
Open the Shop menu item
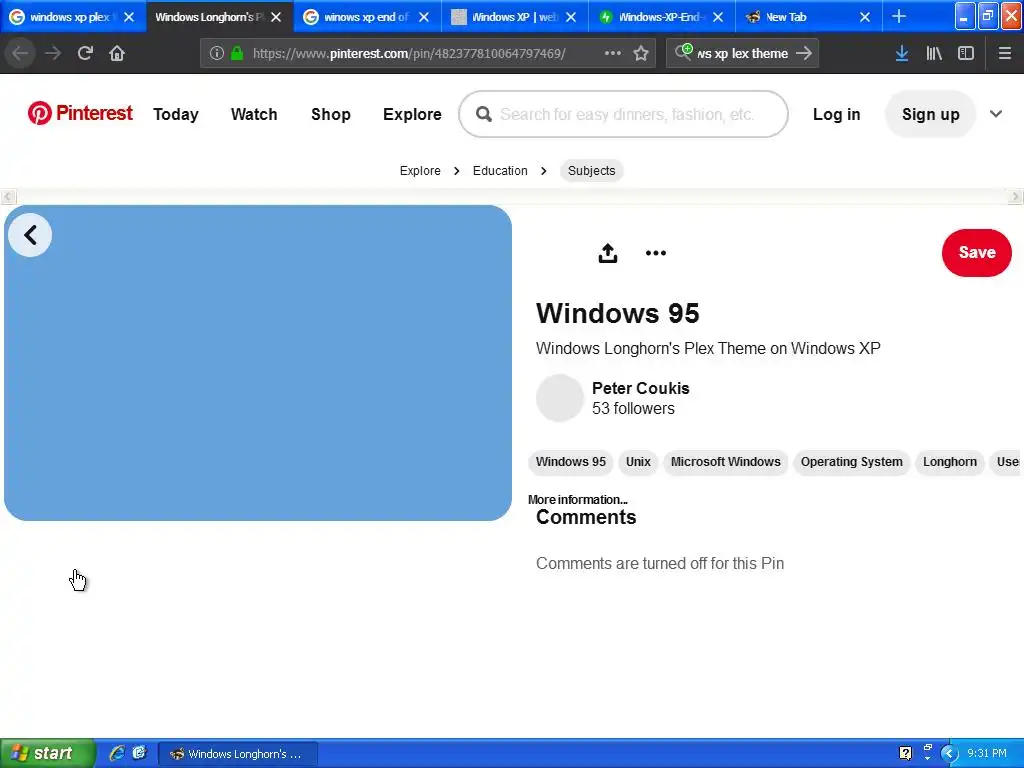coord(330,114)
